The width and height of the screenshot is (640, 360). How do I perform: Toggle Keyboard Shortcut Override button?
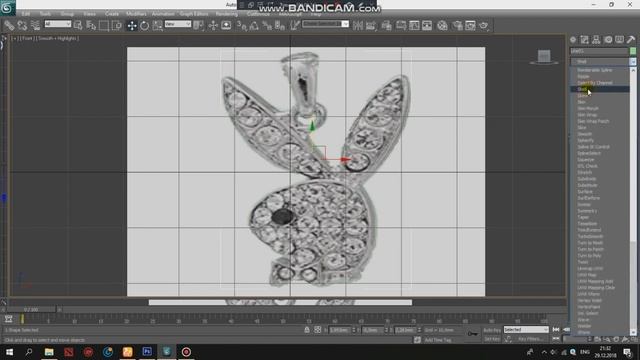(x=226, y=25)
